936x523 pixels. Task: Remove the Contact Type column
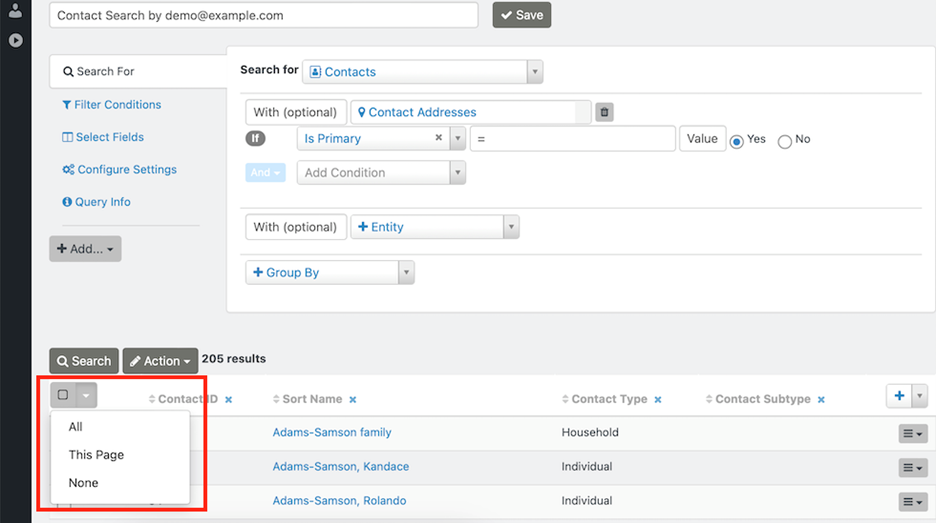pyautogui.click(x=658, y=400)
